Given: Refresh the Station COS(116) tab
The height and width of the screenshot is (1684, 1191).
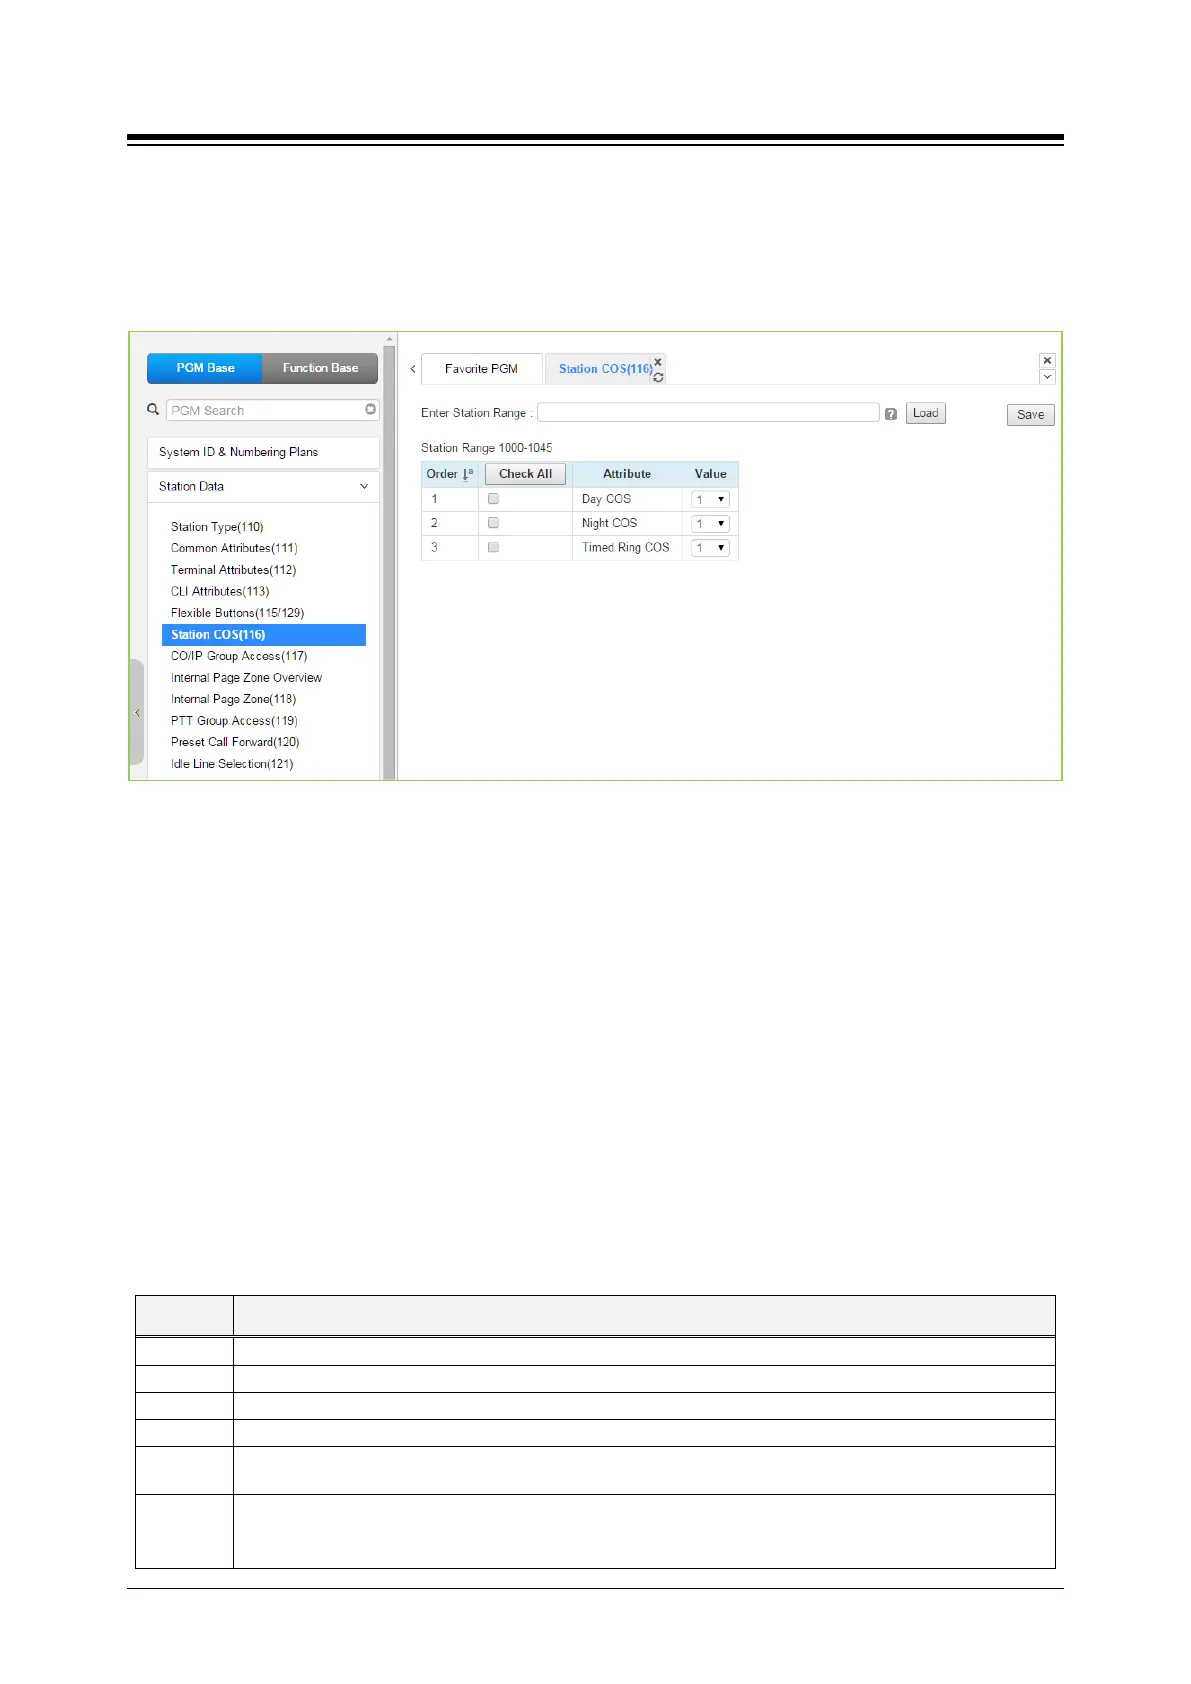Looking at the screenshot, I should point(658,377).
